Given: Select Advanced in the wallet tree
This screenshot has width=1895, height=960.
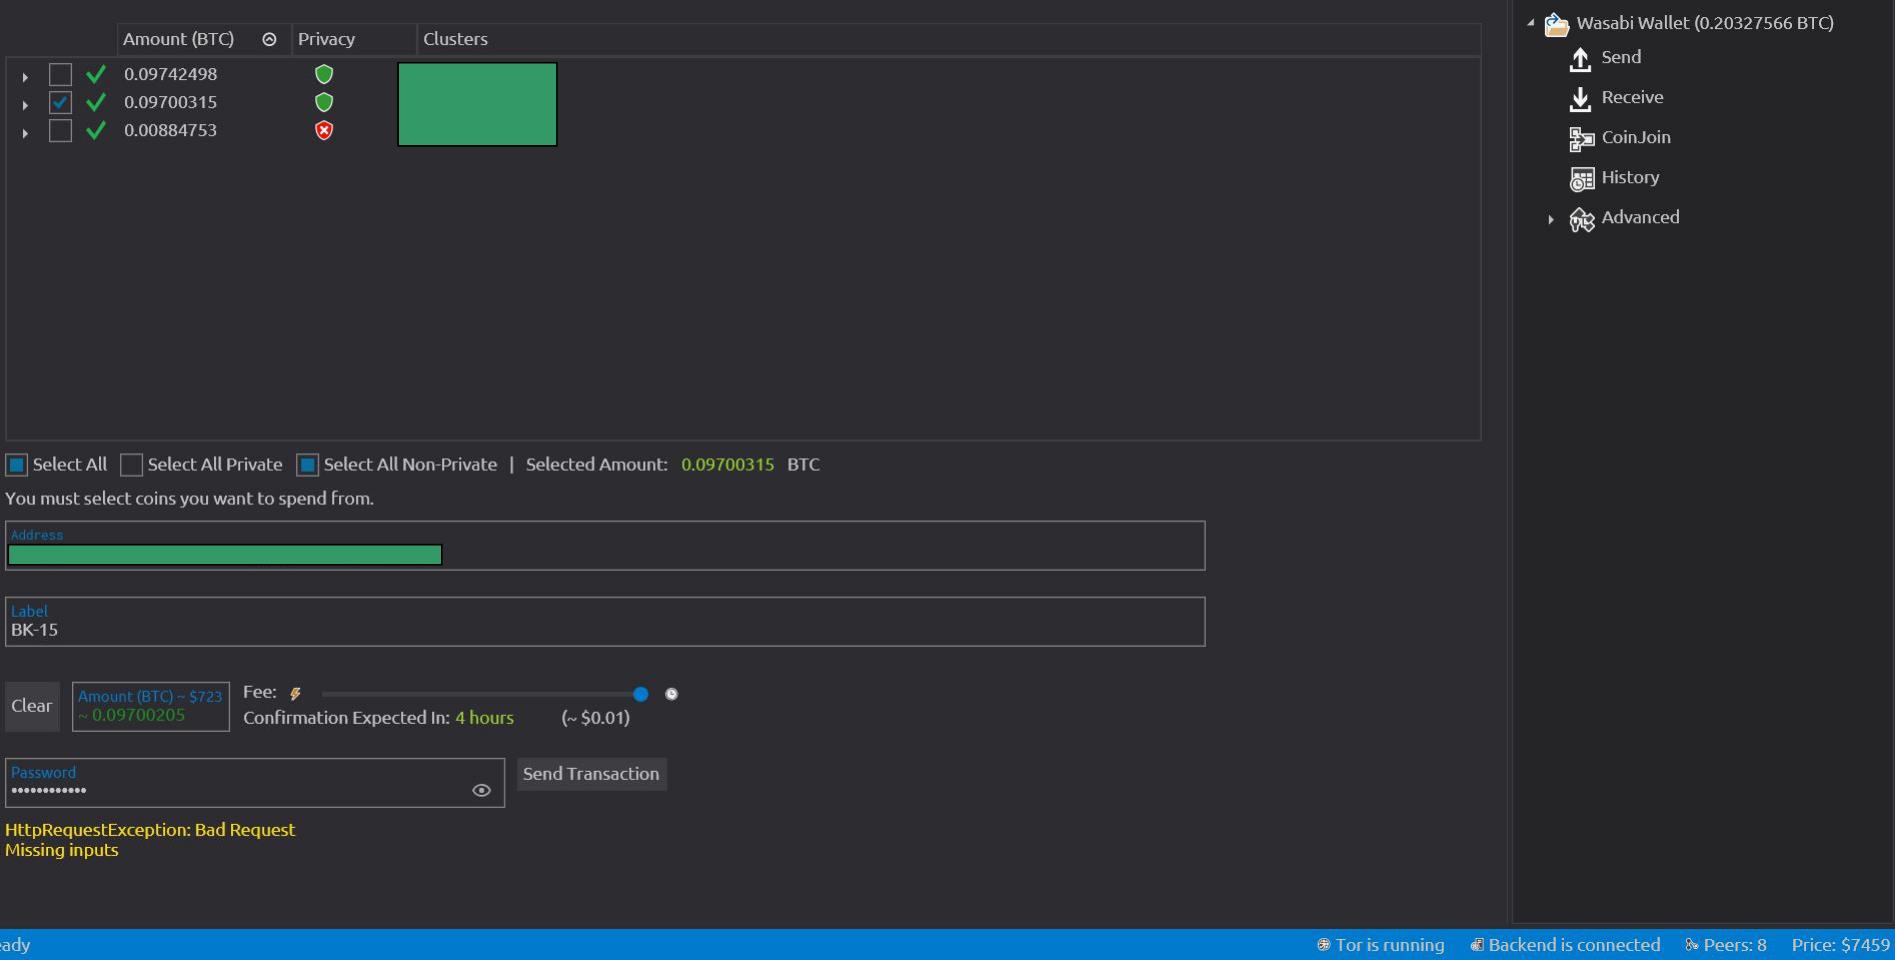Looking at the screenshot, I should [1640, 217].
